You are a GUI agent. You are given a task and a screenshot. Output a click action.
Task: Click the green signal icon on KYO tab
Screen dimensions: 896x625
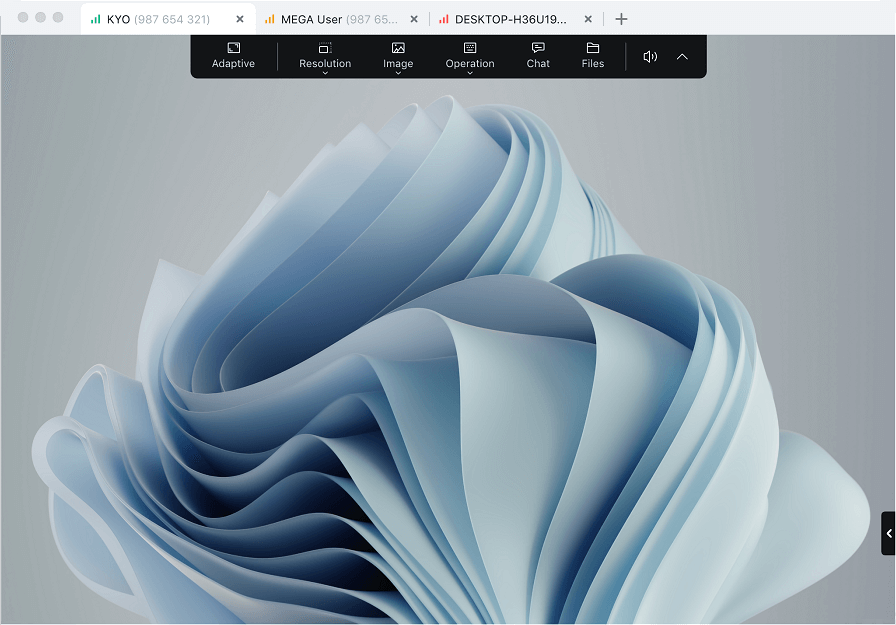click(x=95, y=19)
